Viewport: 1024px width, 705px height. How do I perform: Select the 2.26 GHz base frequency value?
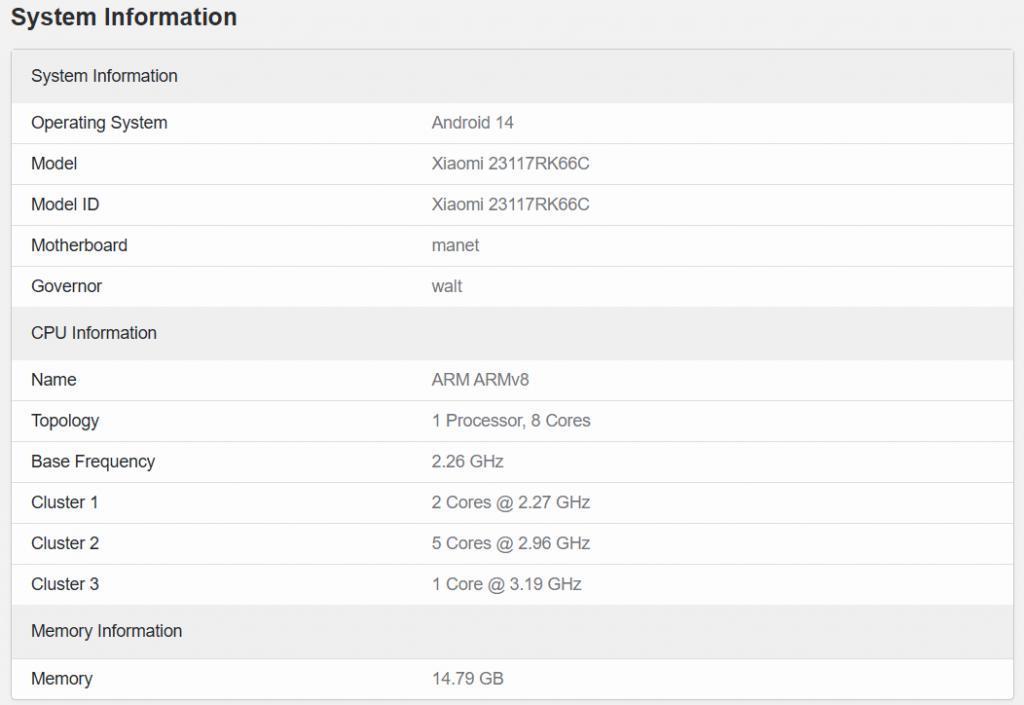pos(467,462)
